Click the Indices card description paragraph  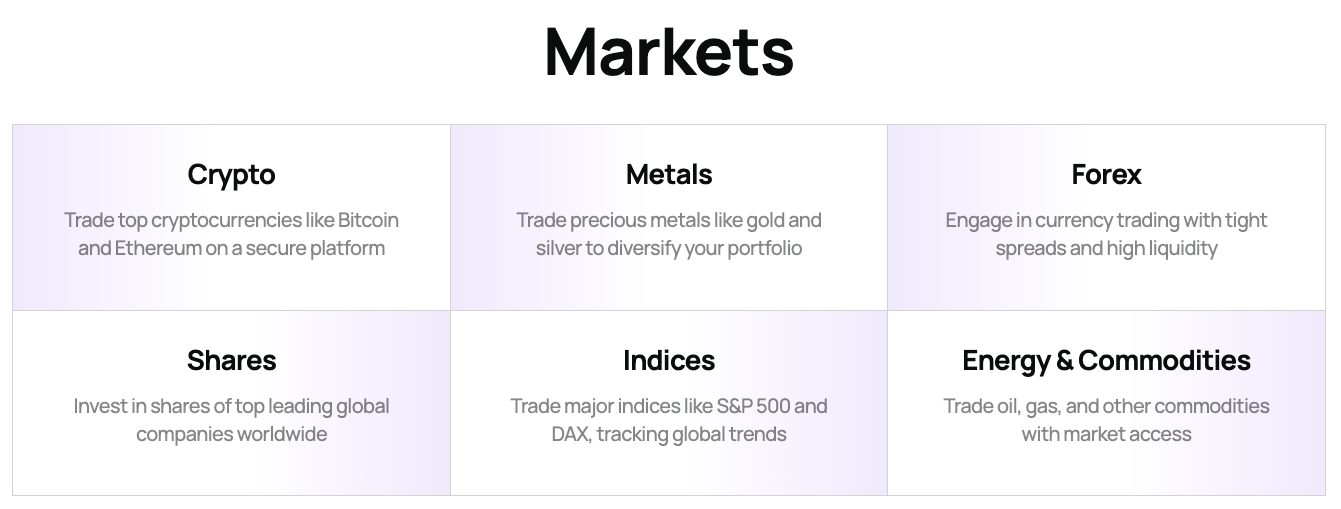pyautogui.click(x=669, y=420)
